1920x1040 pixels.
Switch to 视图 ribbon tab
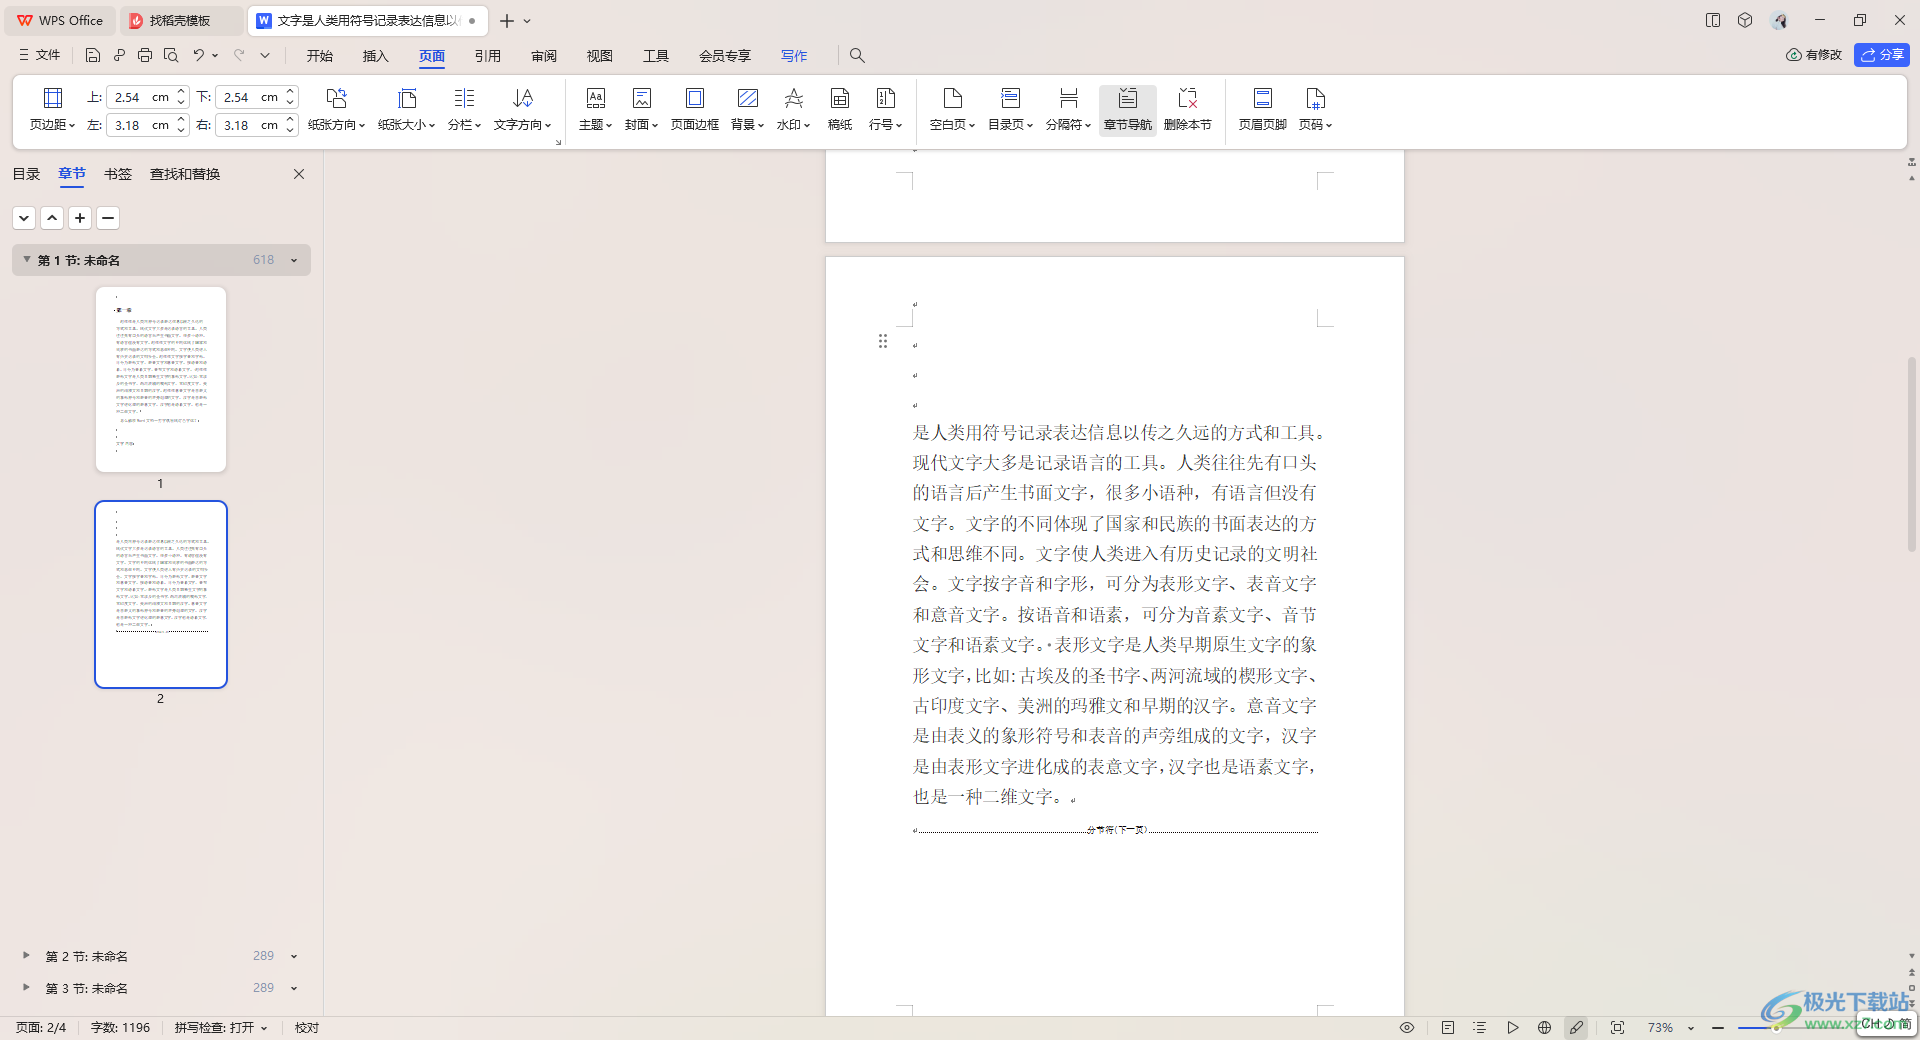[600, 56]
